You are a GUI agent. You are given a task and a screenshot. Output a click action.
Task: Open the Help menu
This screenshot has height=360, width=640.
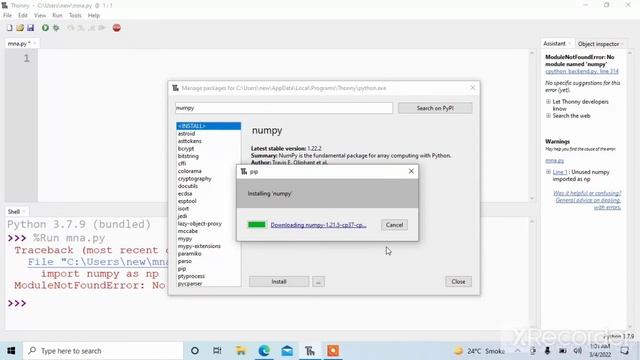pos(94,16)
